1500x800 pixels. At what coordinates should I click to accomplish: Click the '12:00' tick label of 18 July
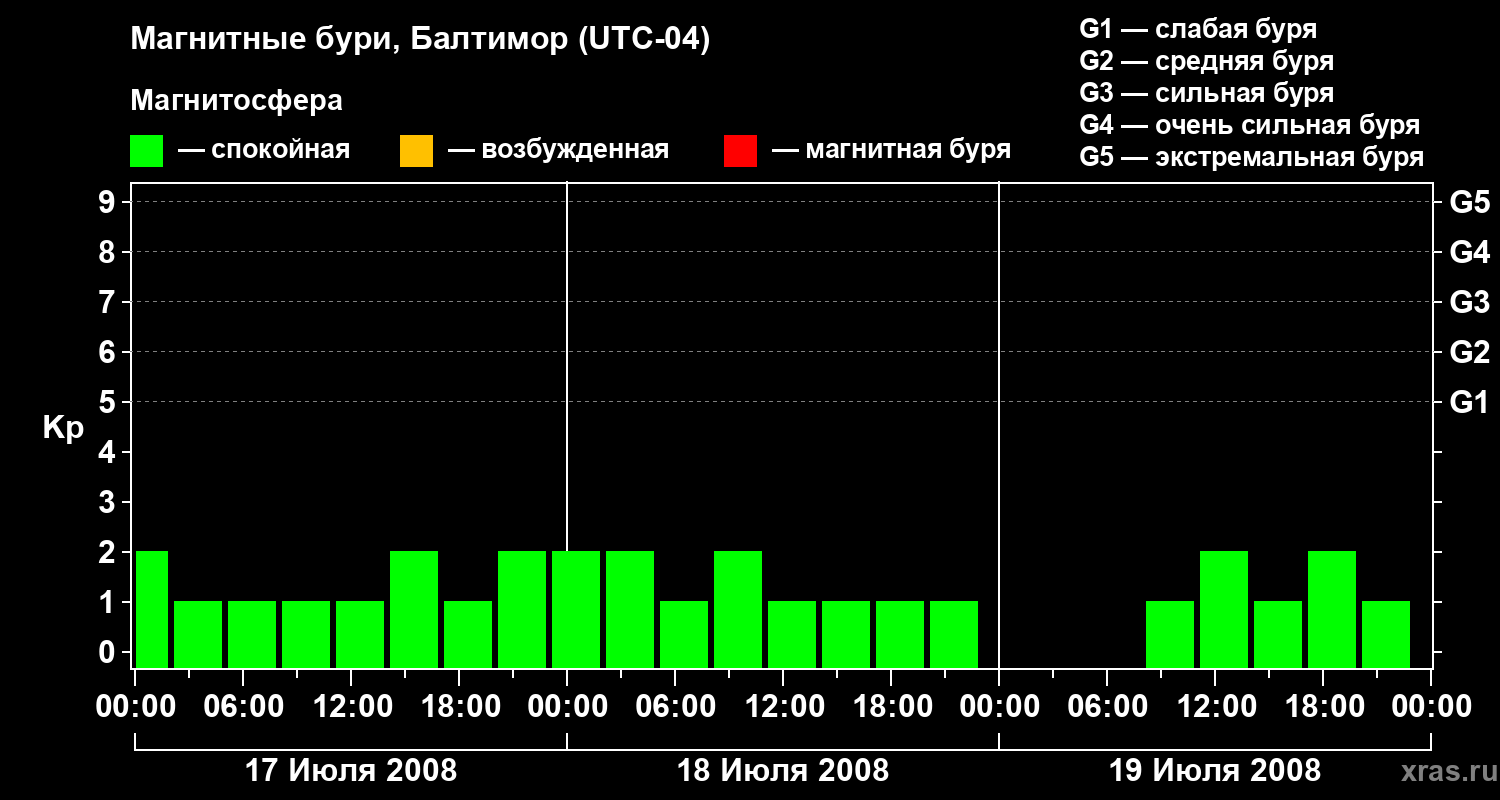(783, 707)
